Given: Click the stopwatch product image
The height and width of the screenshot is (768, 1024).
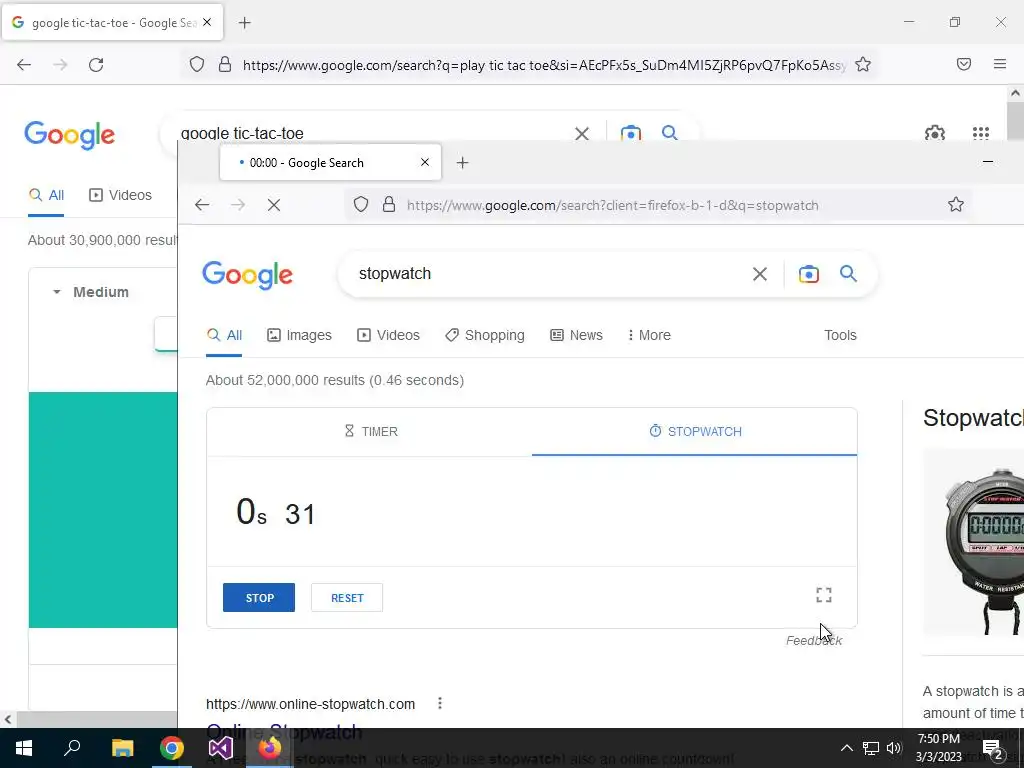Looking at the screenshot, I should 973,542.
